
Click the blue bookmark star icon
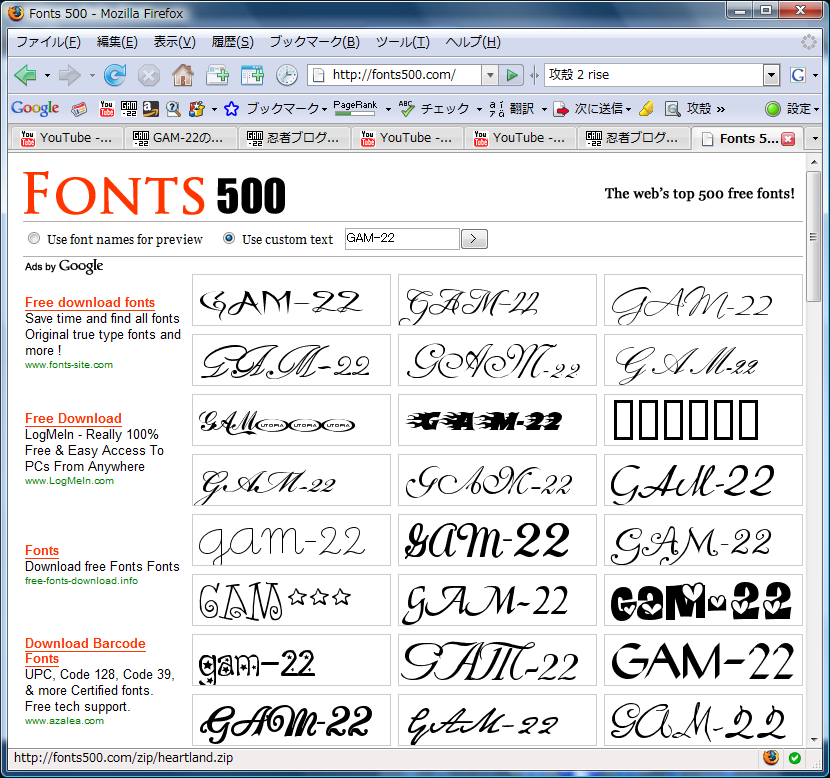pos(231,109)
